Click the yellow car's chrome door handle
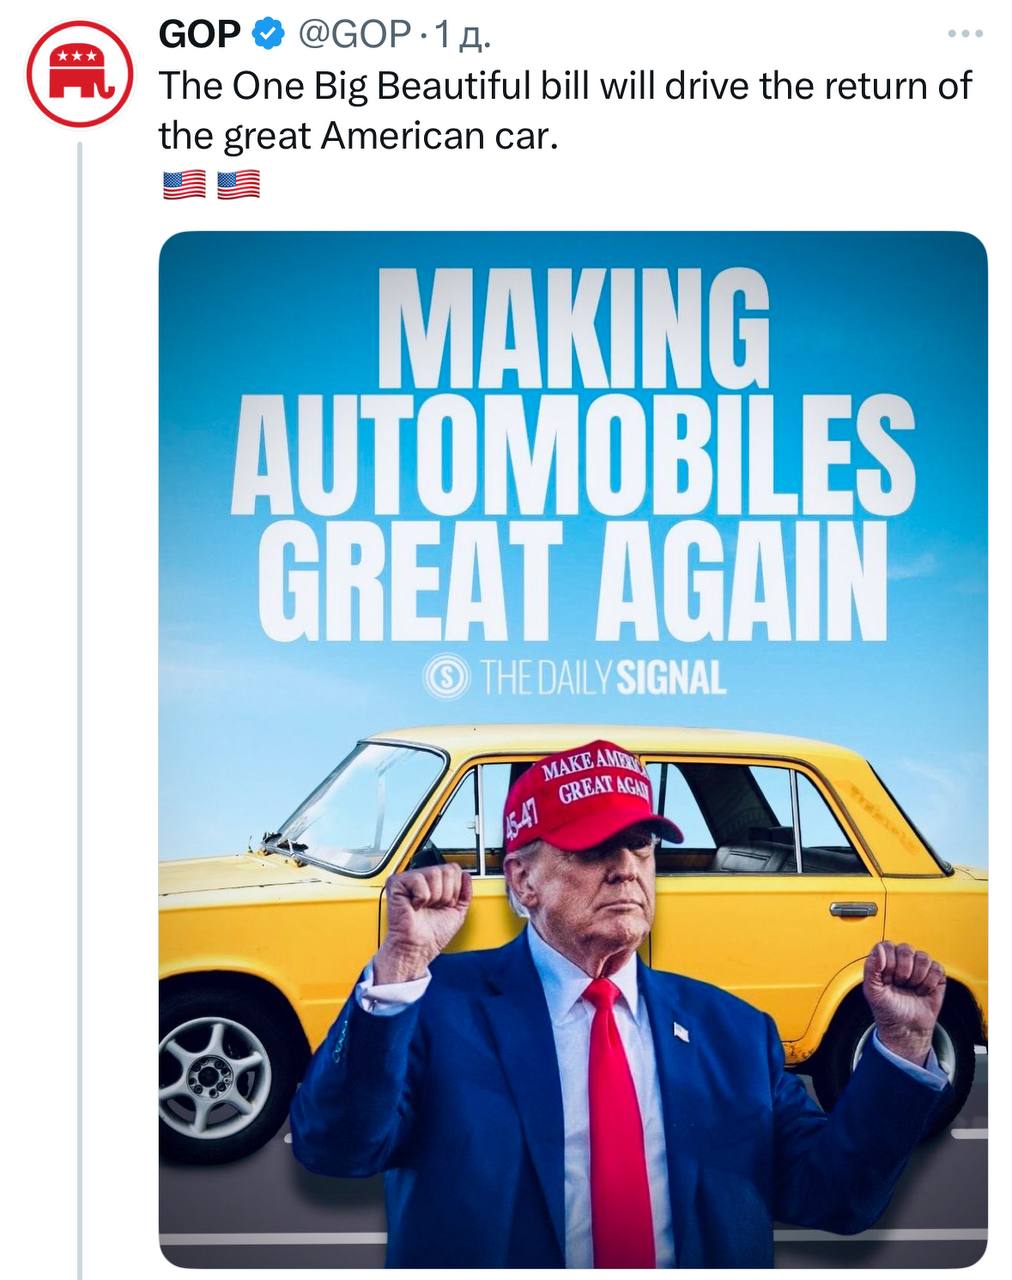The image size is (1012, 1280). 852,909
